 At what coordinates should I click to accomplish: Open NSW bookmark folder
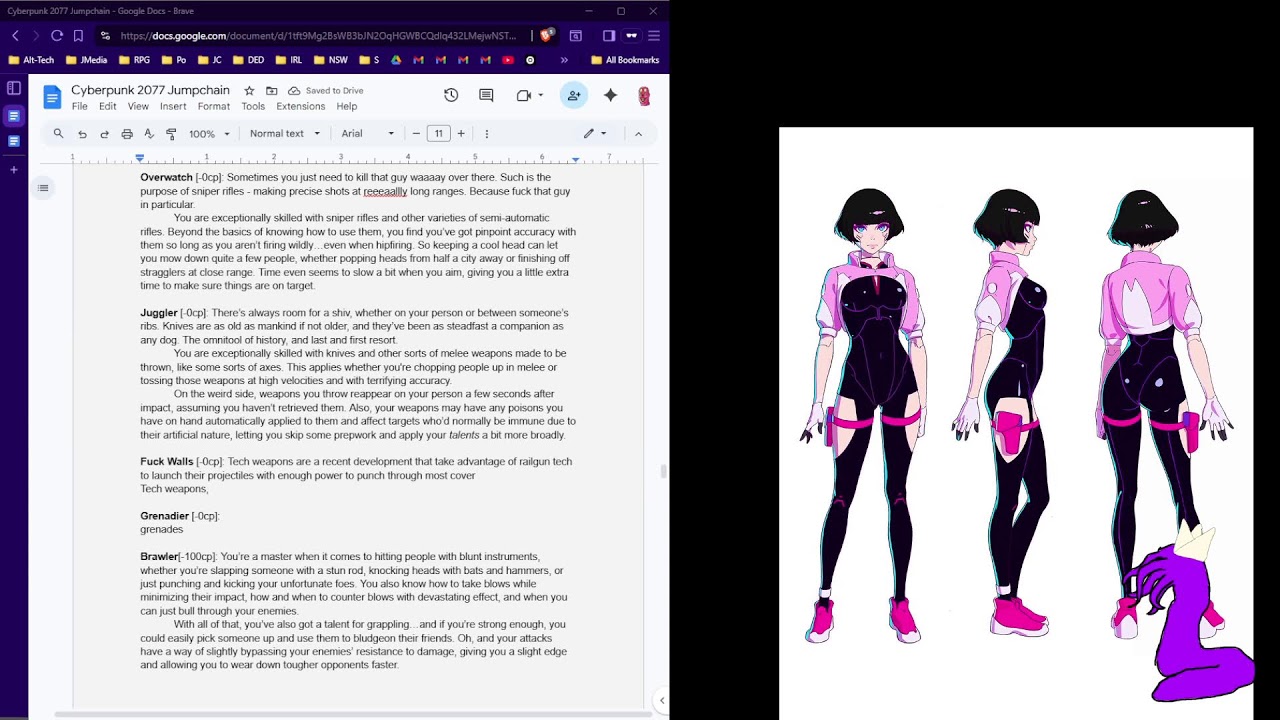pyautogui.click(x=330, y=60)
